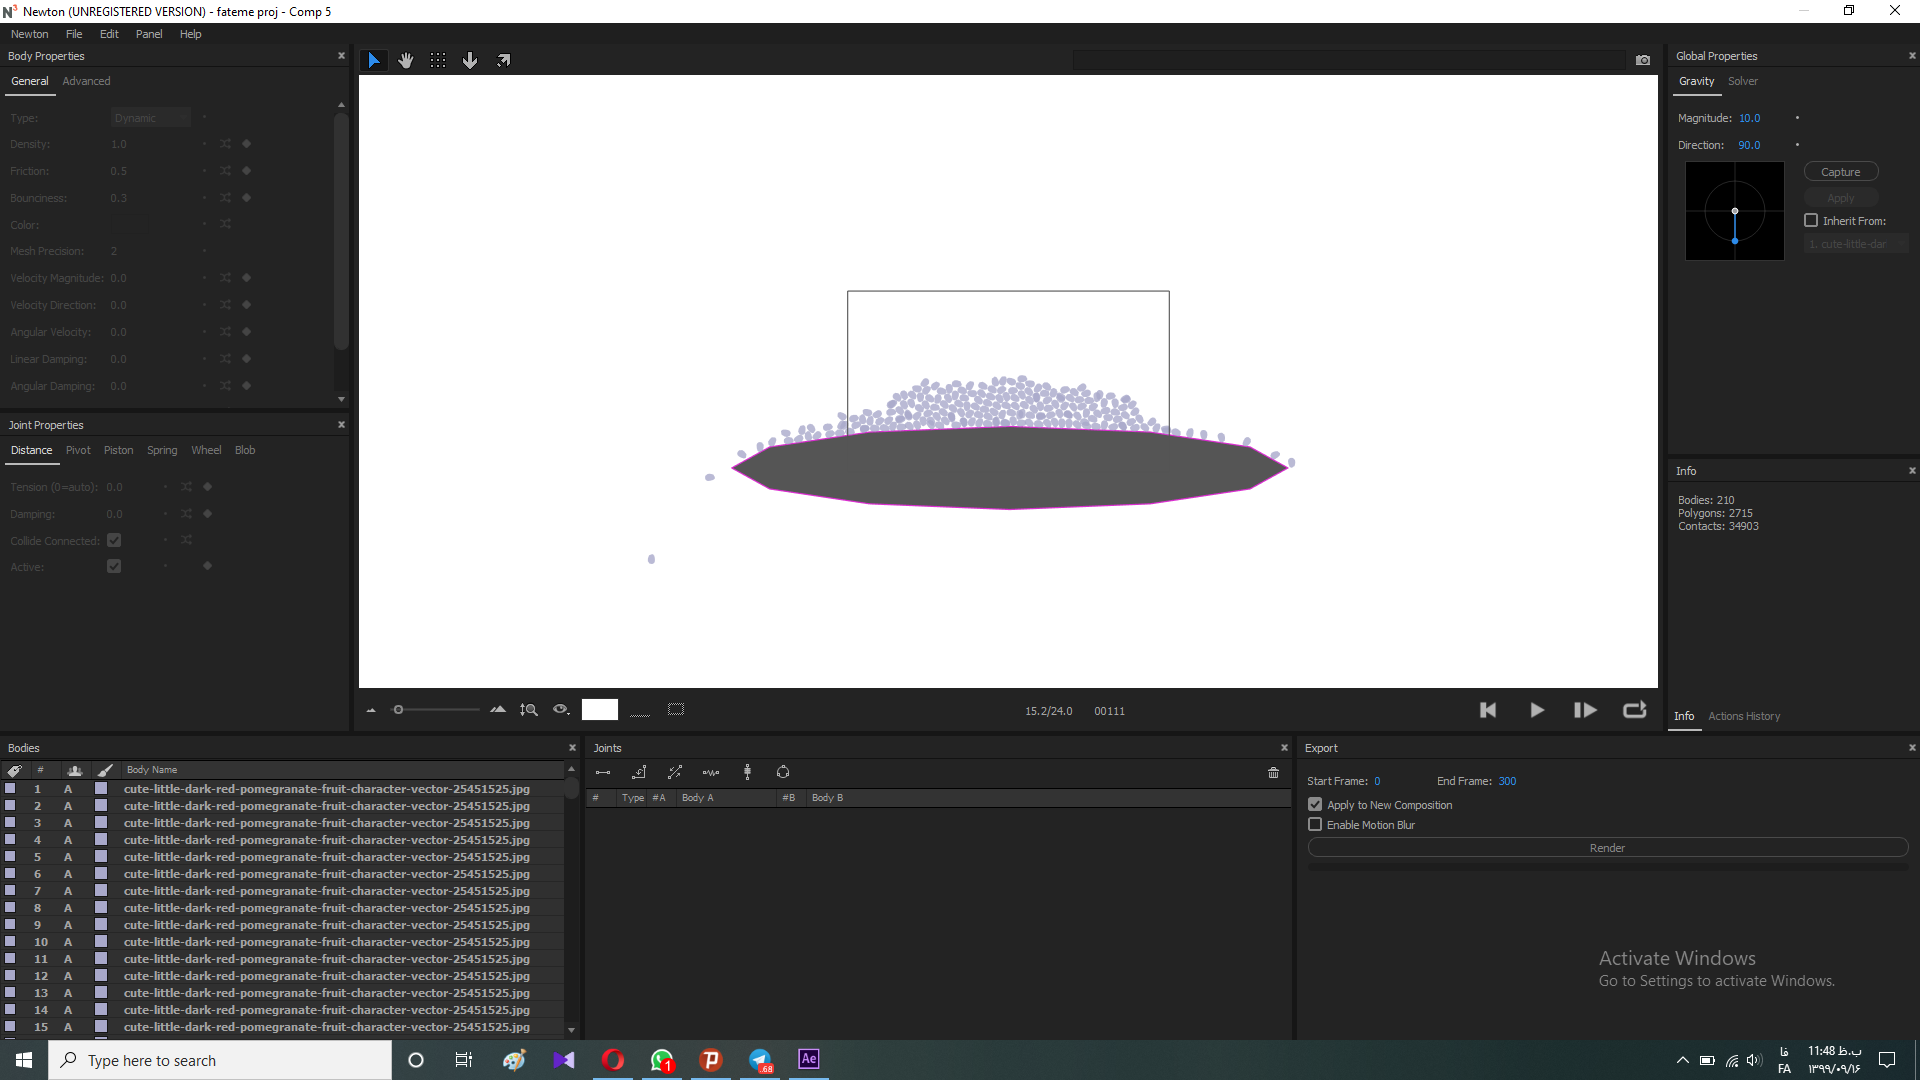The height and width of the screenshot is (1080, 1920).
Task: Click the Render button in Export panel
Action: click(1607, 848)
